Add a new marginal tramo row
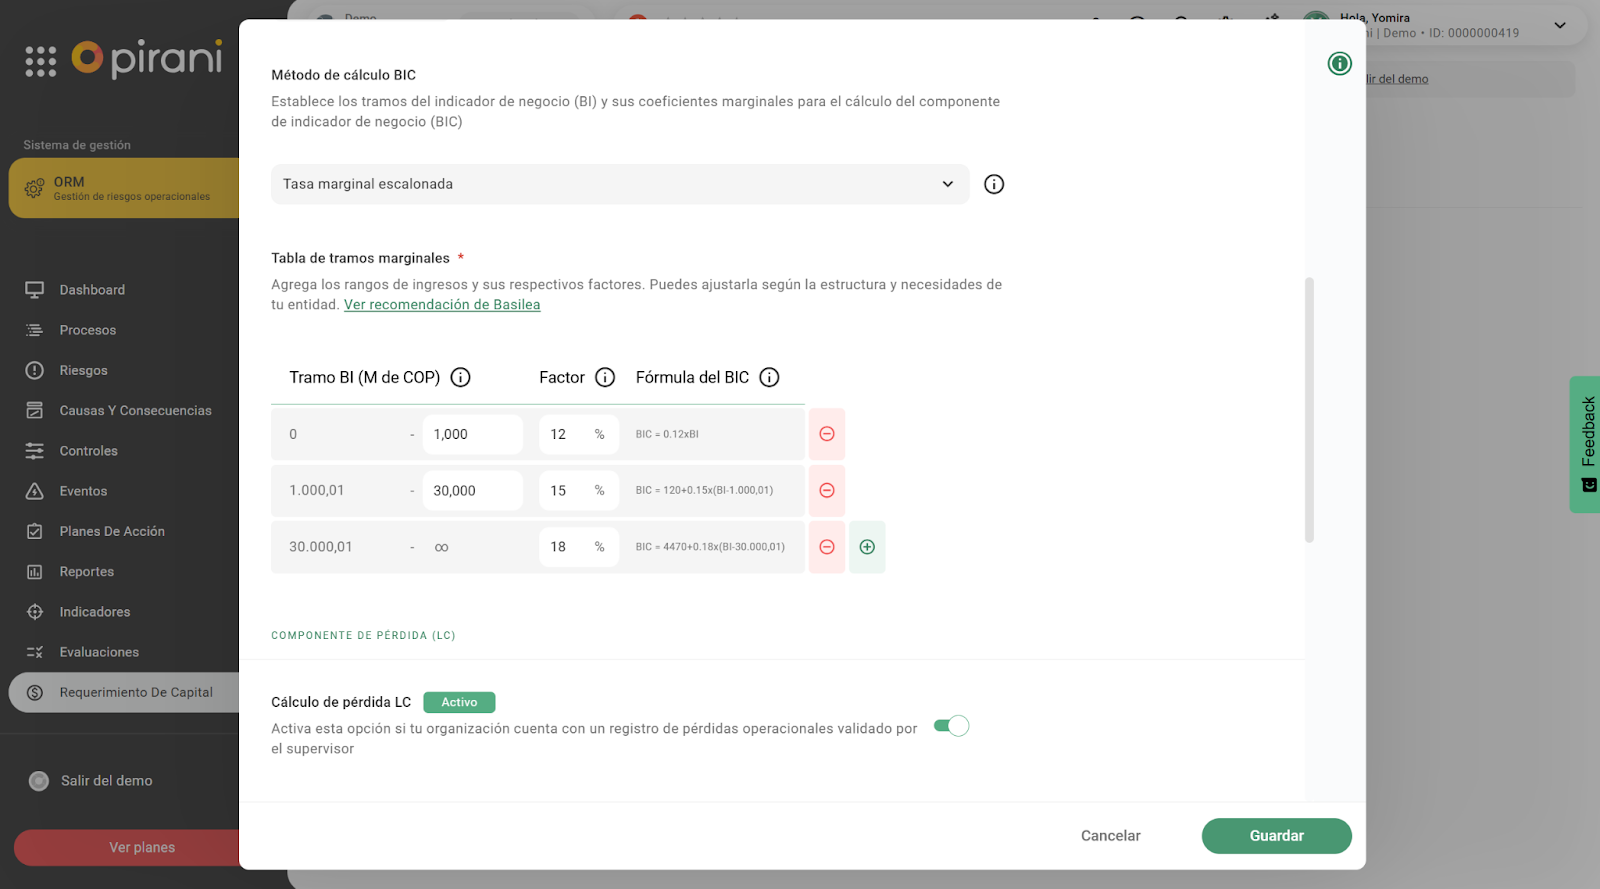The width and height of the screenshot is (1600, 889). [x=867, y=547]
